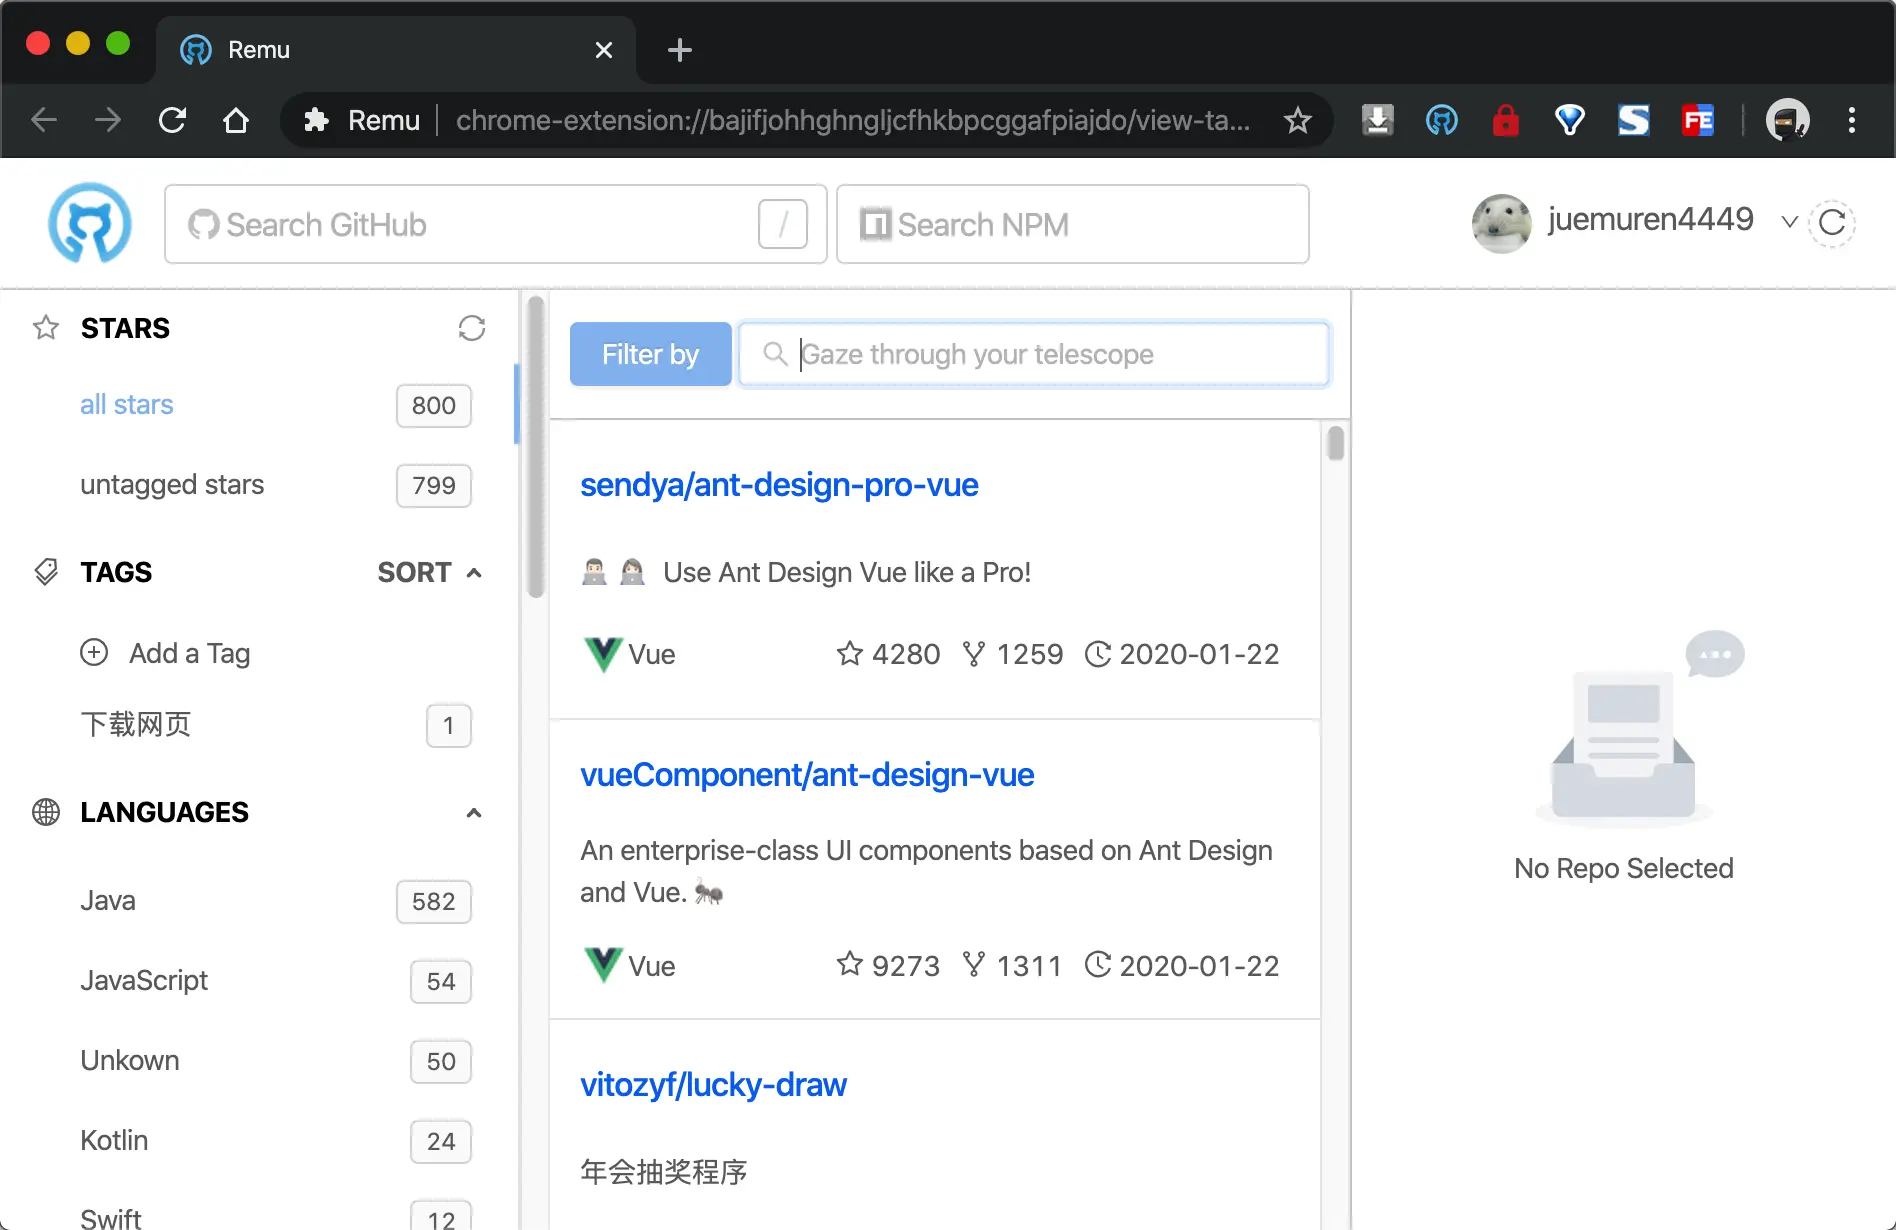Open the Chrome profile avatar

pyautogui.click(x=1788, y=120)
